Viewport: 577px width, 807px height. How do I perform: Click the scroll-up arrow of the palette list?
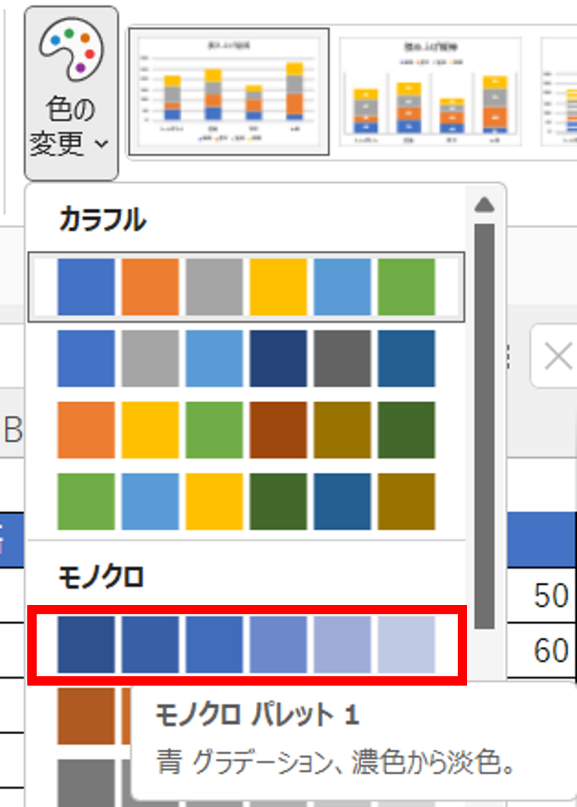point(484,205)
